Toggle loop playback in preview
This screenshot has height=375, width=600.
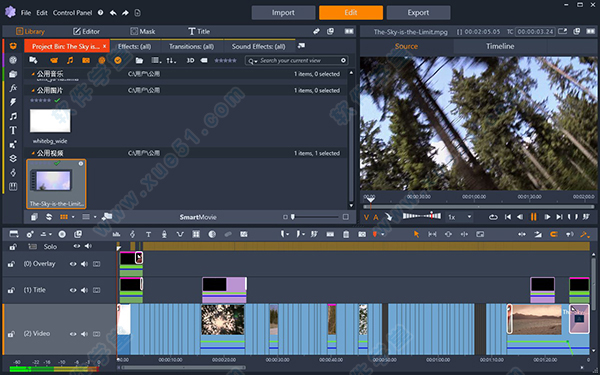click(x=493, y=217)
